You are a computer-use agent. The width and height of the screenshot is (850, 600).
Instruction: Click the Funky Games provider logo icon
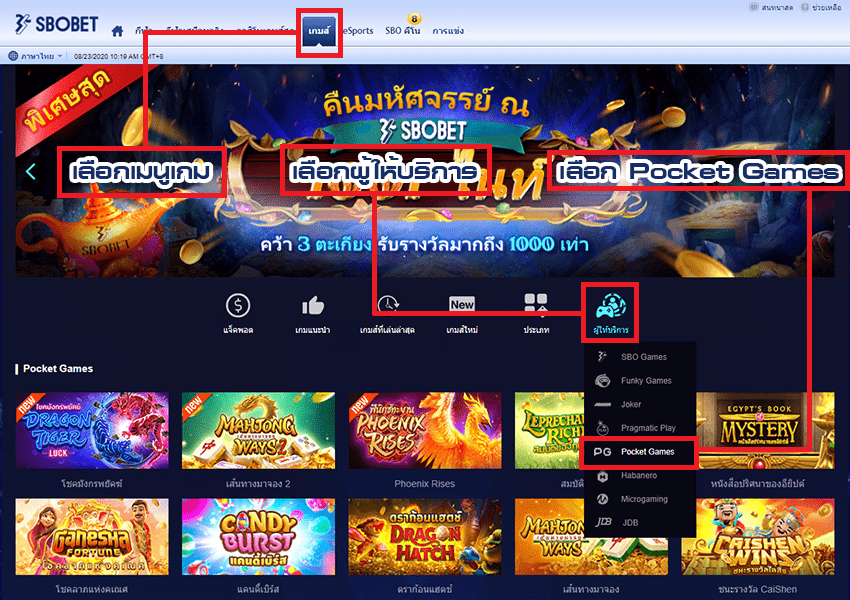click(x=602, y=380)
